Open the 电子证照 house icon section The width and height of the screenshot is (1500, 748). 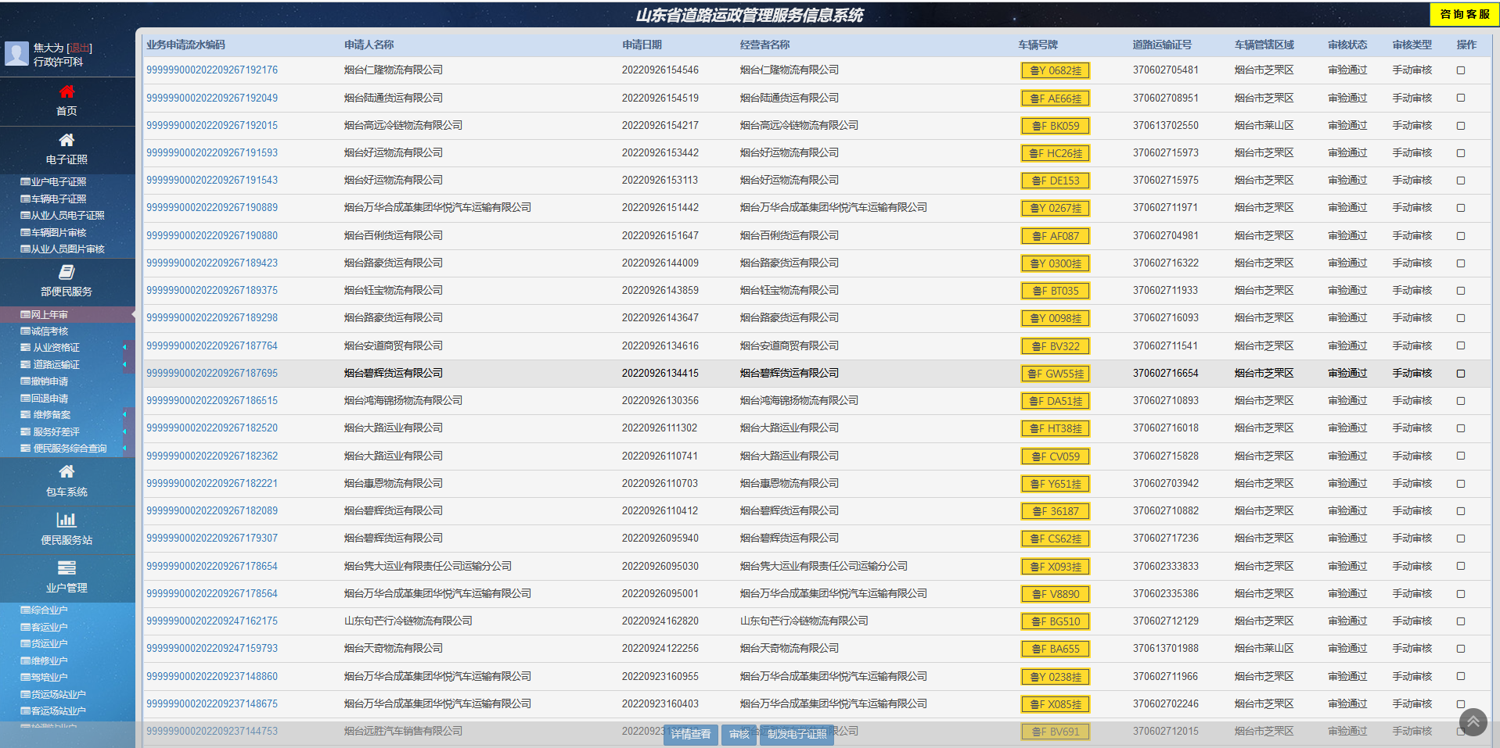pyautogui.click(x=66, y=140)
